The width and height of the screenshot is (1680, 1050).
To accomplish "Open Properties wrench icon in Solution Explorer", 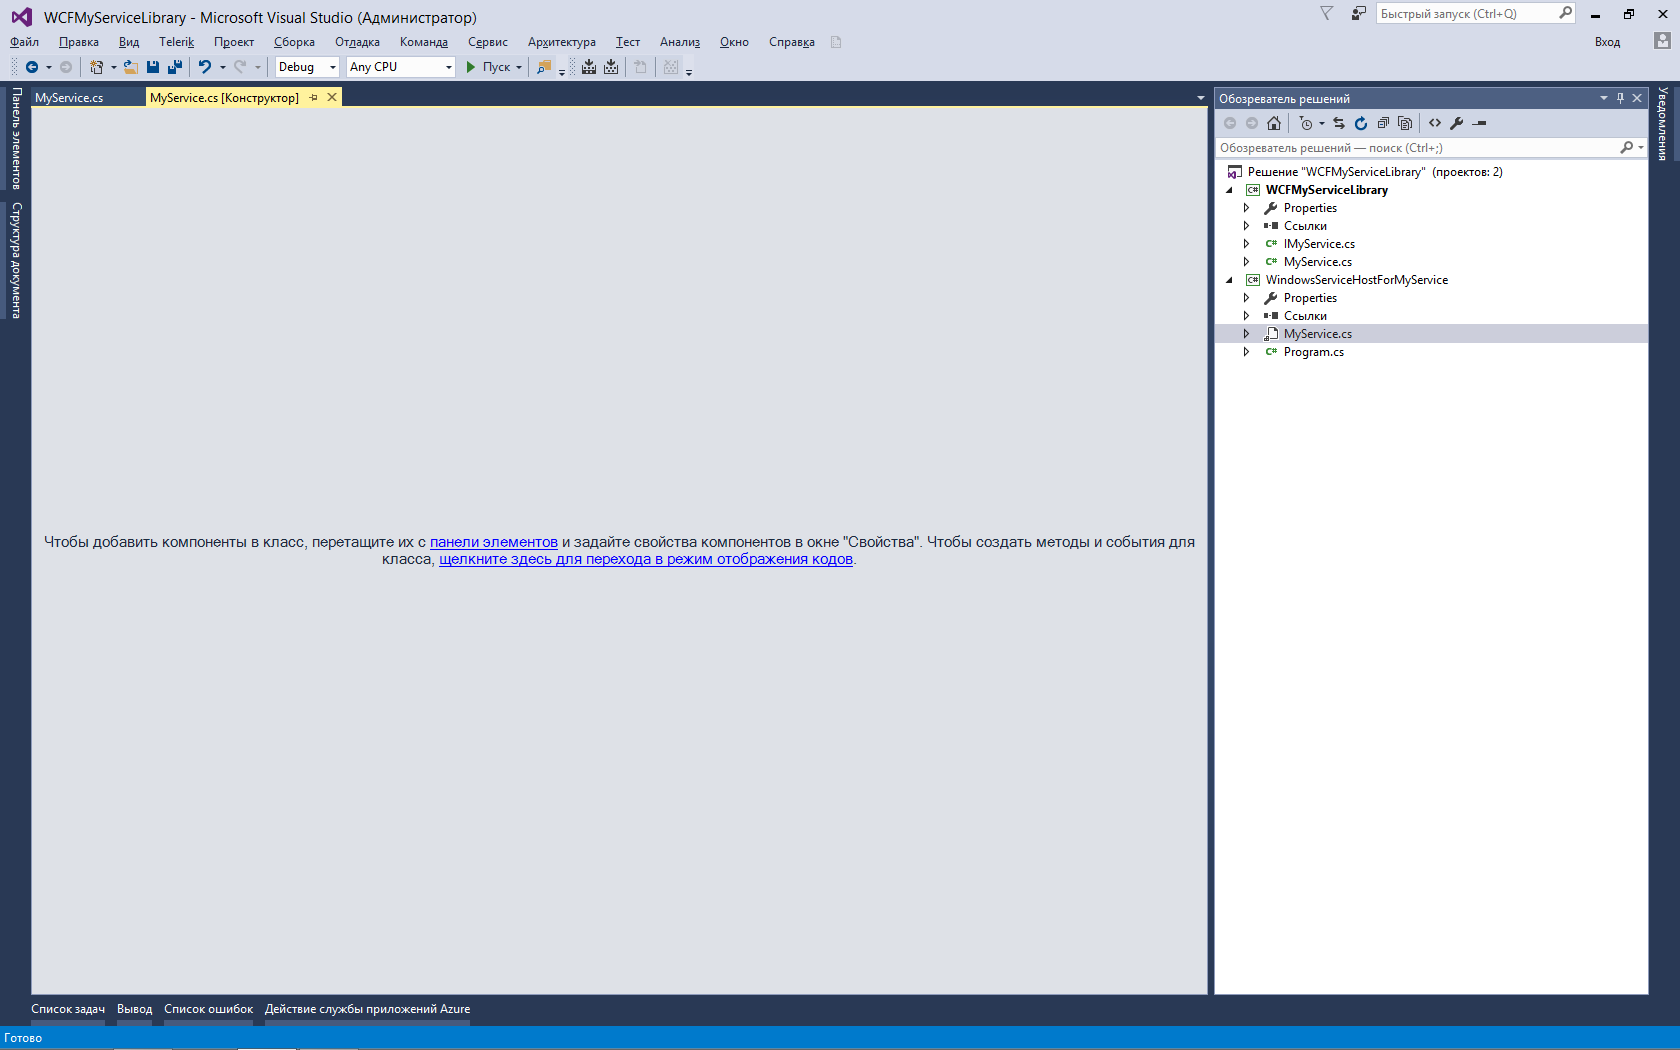I will (1457, 123).
